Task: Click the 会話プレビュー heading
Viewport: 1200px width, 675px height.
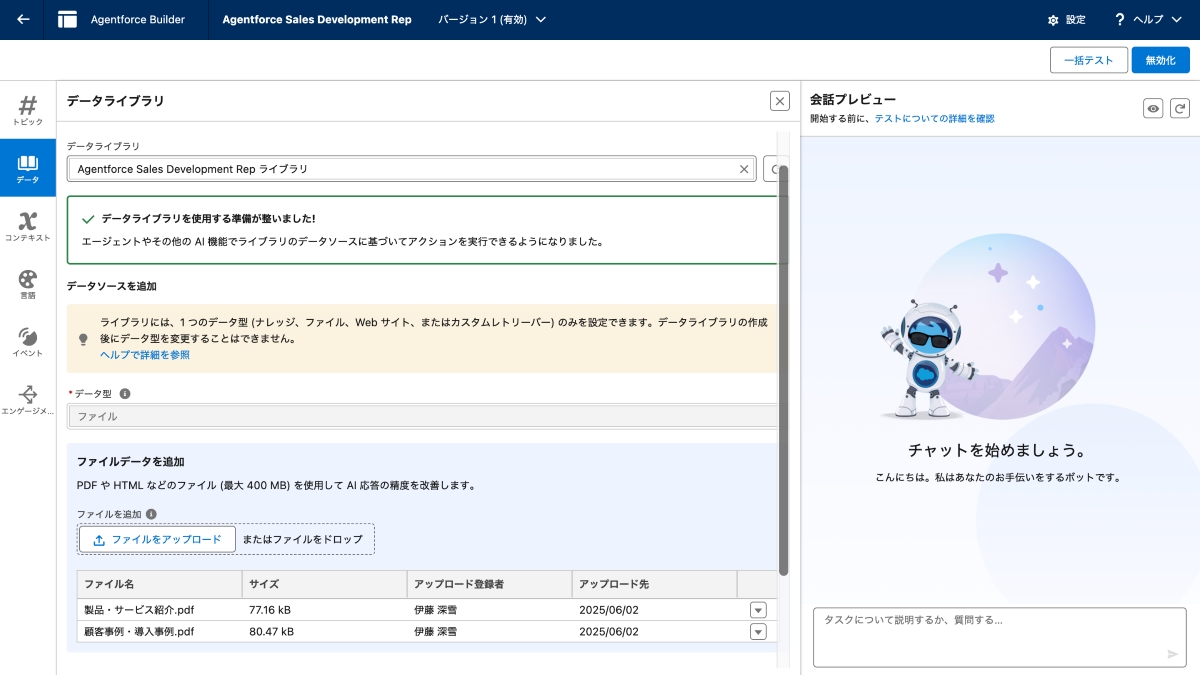Action: (853, 99)
